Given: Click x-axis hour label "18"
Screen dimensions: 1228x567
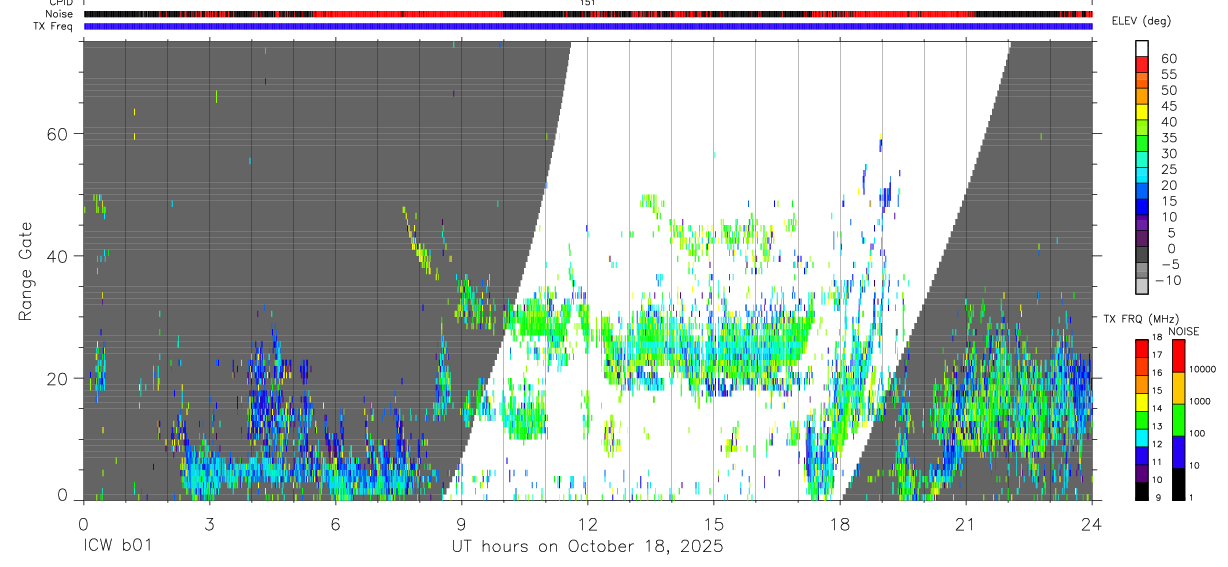Looking at the screenshot, I should click(x=839, y=524).
